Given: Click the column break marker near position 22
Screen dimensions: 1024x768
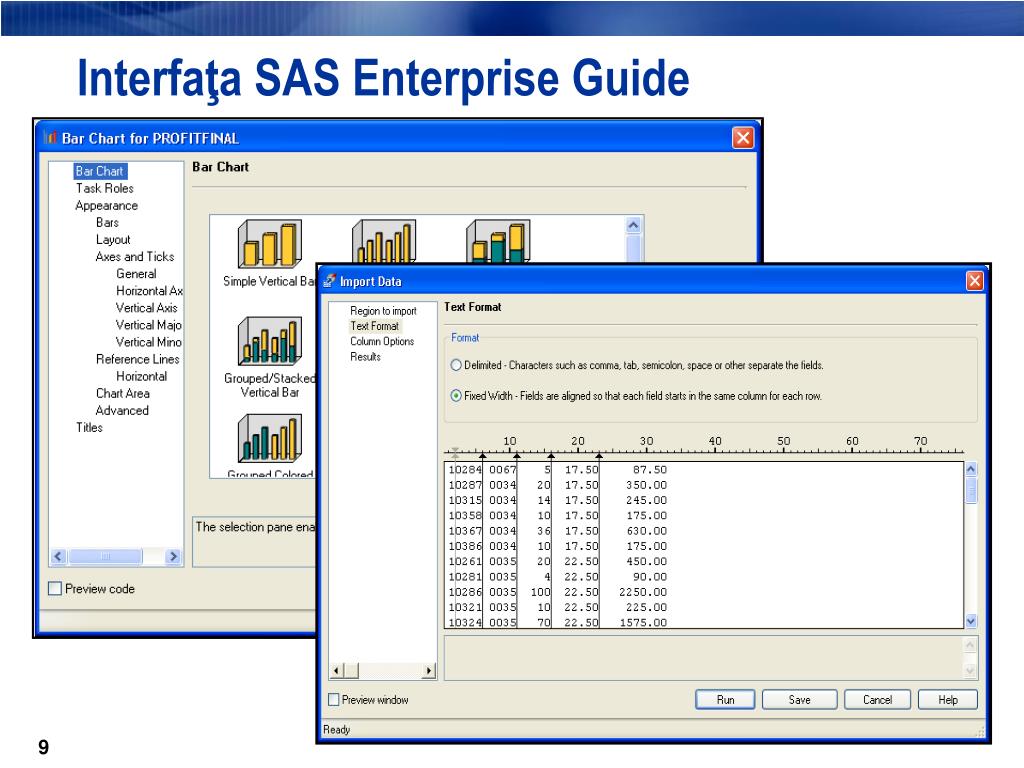Looking at the screenshot, I should 599,456.
